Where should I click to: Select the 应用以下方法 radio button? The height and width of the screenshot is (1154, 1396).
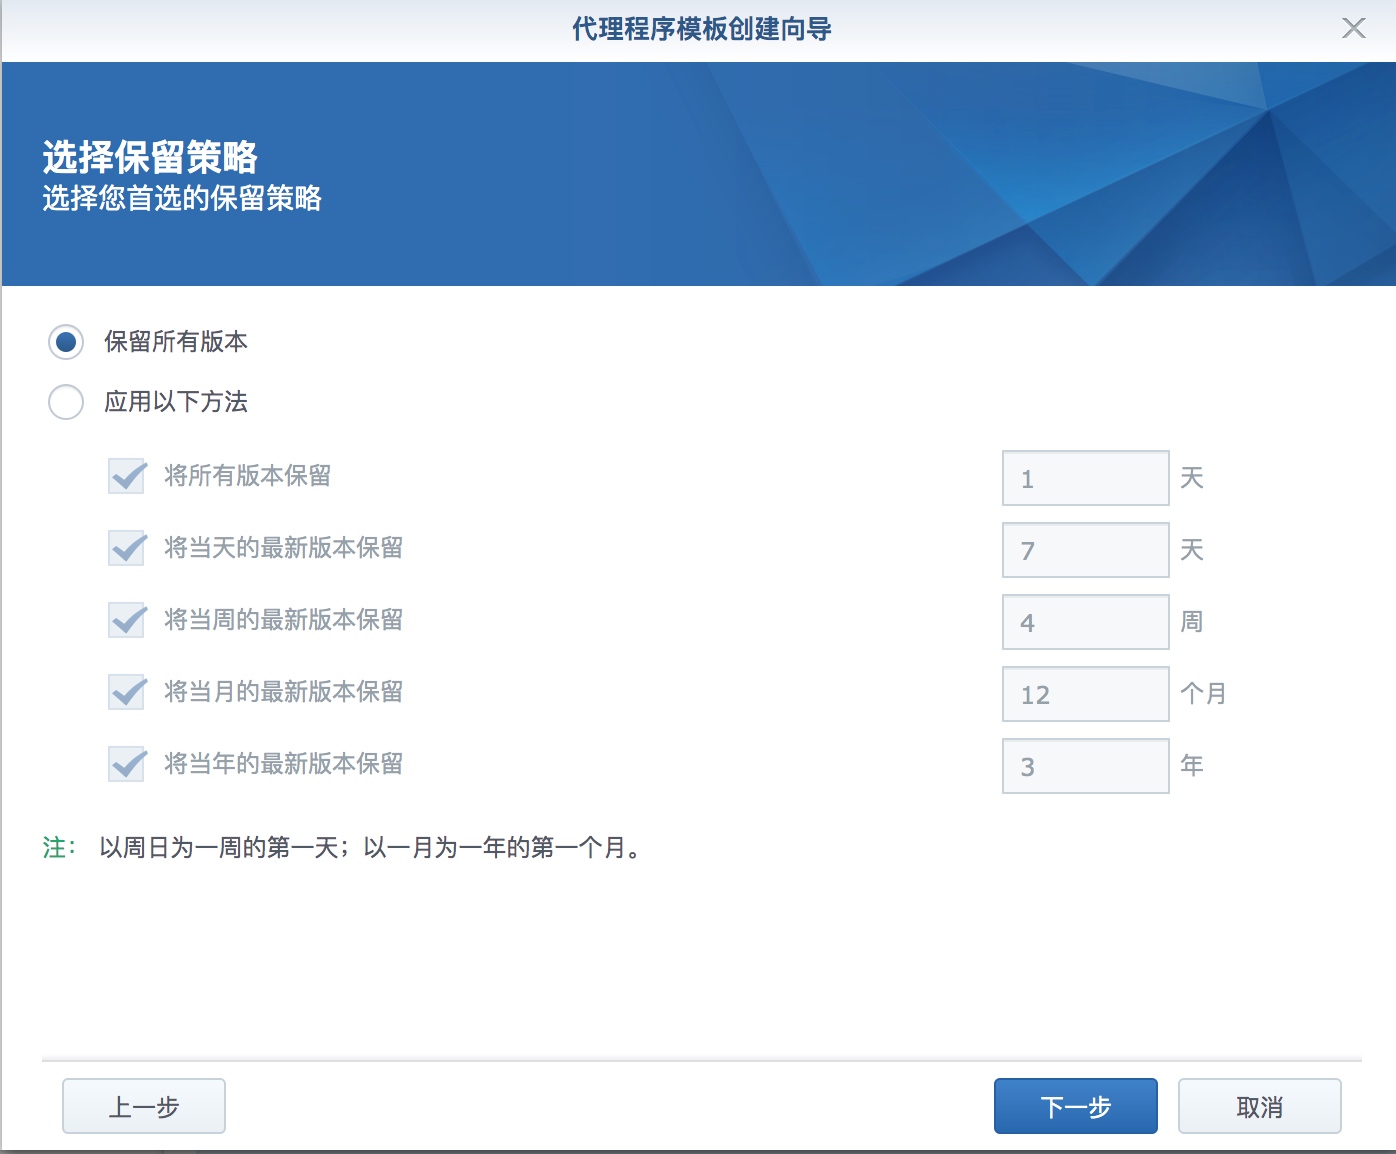[x=66, y=402]
